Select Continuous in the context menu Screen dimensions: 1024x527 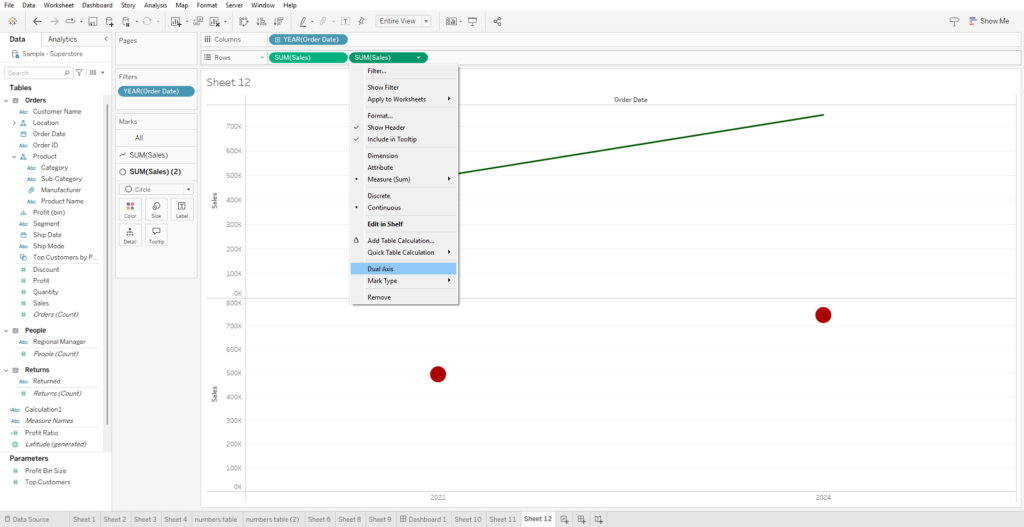click(x=404, y=208)
